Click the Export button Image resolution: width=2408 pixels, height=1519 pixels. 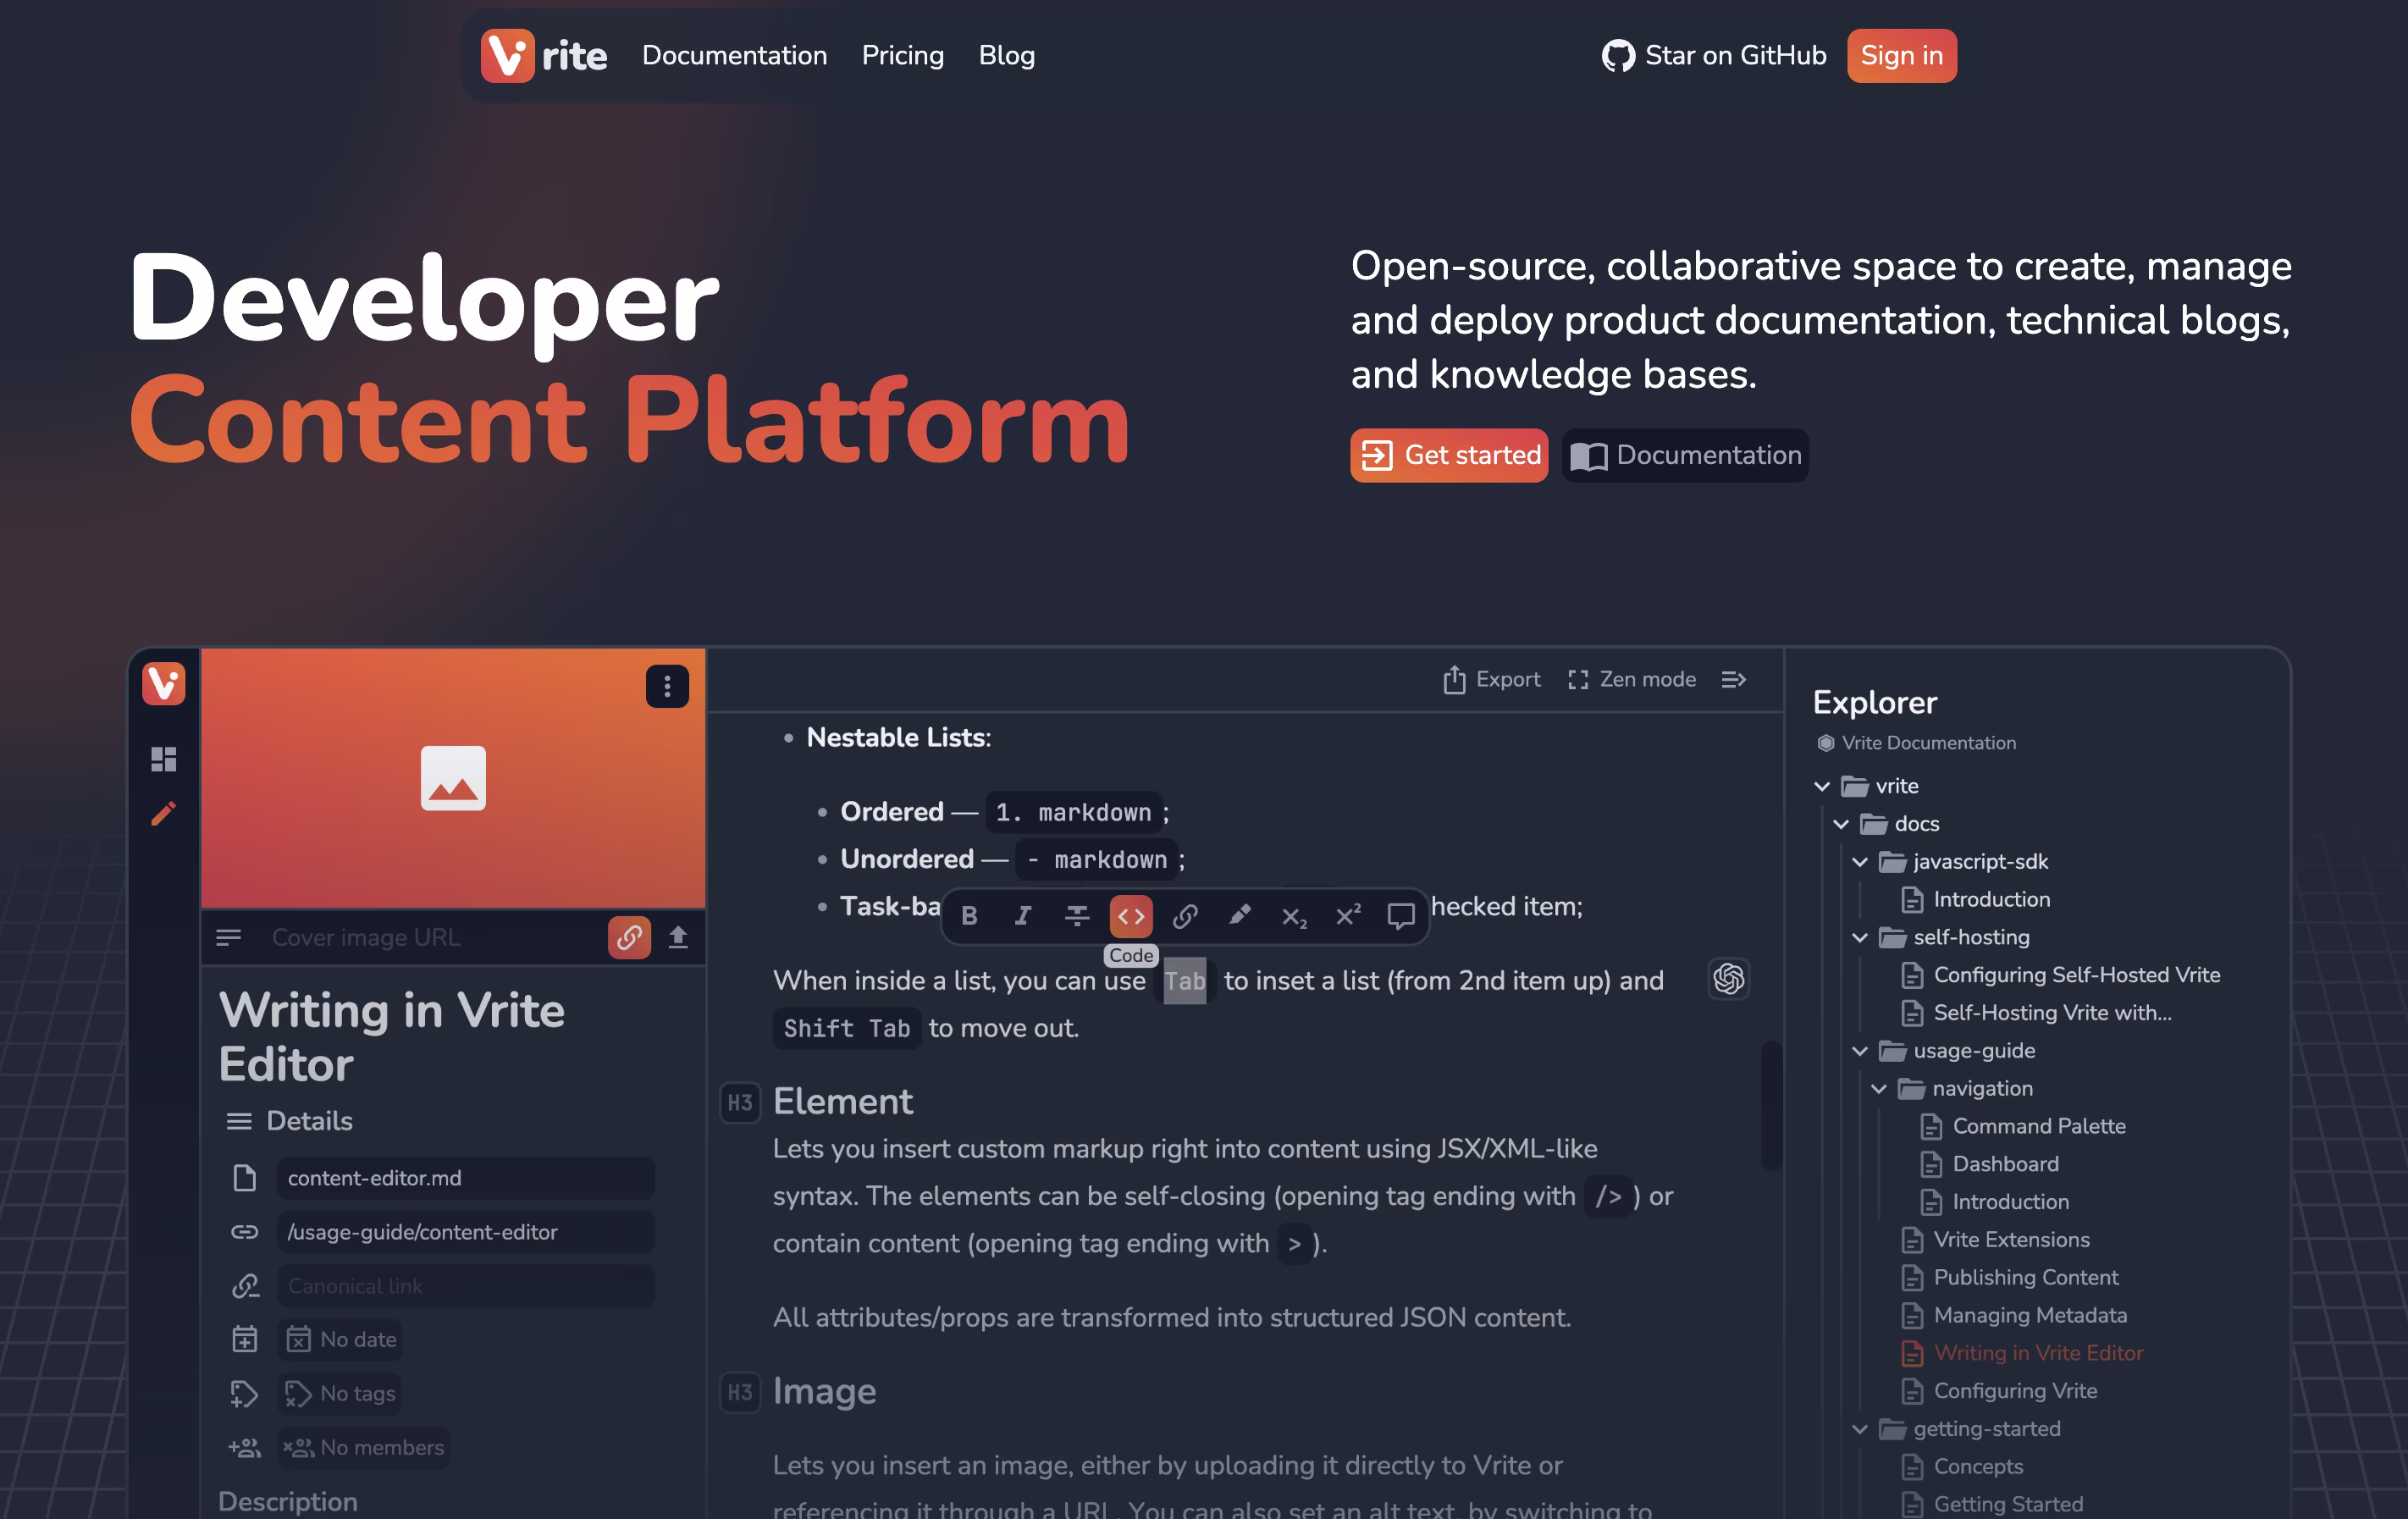click(x=1491, y=680)
